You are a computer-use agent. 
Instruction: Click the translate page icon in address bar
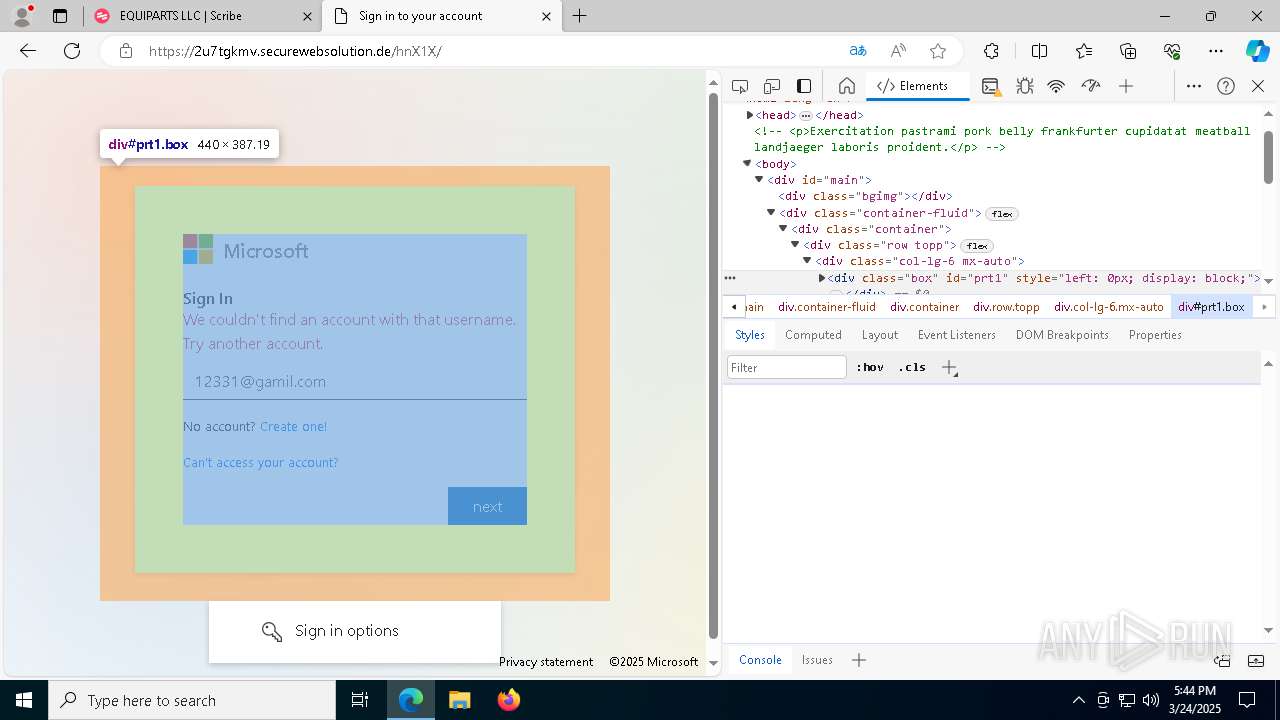(858, 51)
